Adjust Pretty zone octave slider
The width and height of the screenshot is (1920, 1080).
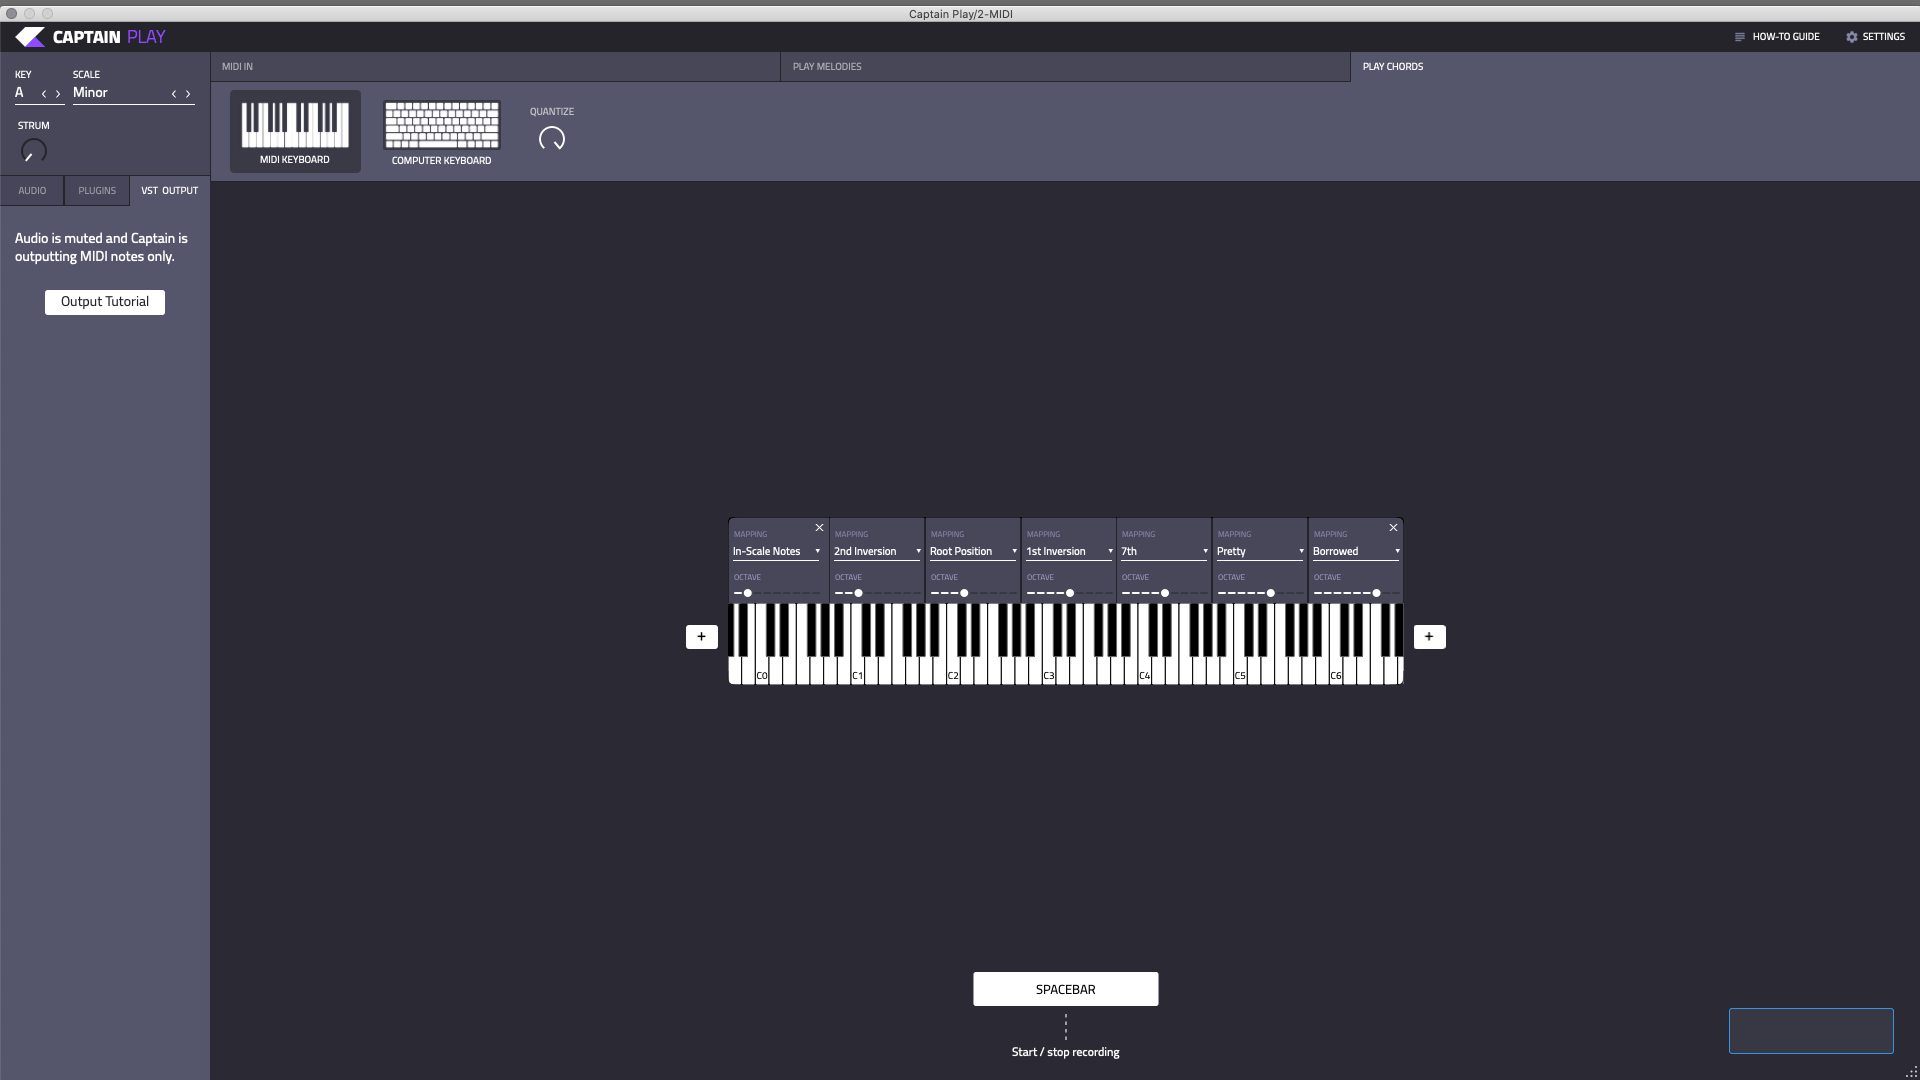coord(1260,593)
